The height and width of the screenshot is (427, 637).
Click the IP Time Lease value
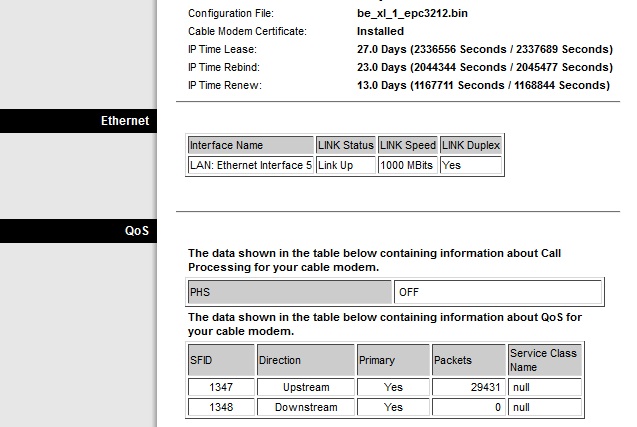click(484, 49)
